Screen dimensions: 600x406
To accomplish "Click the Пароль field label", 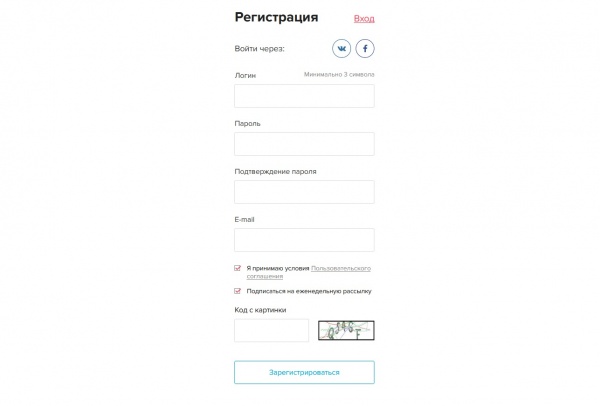I will coord(248,123).
